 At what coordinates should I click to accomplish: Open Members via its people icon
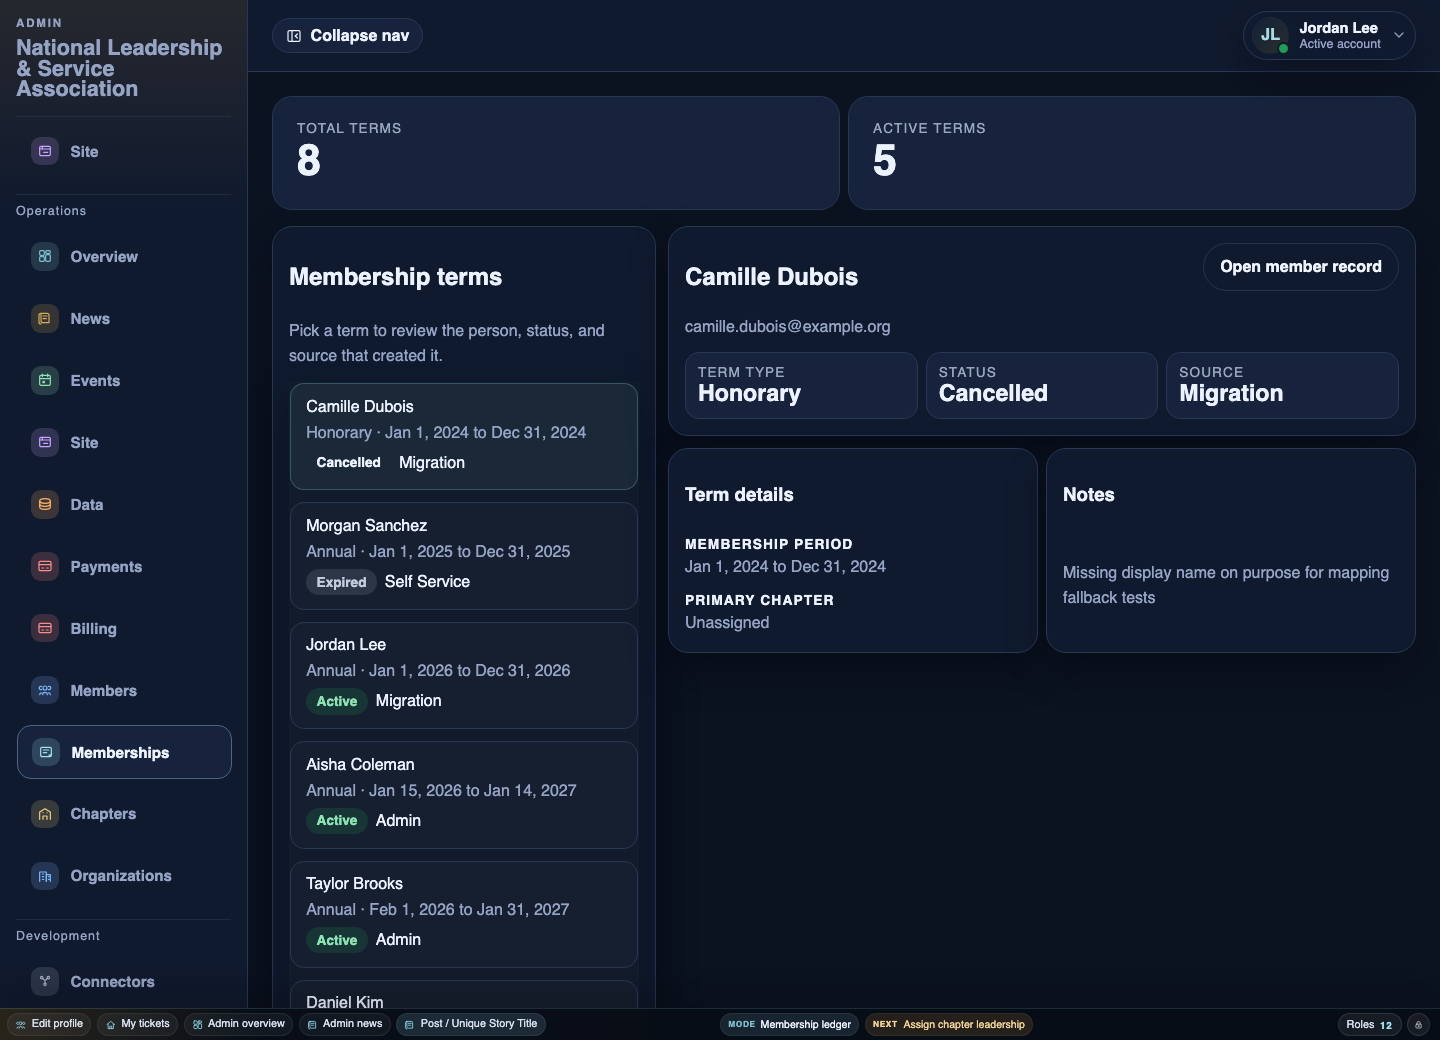(45, 691)
